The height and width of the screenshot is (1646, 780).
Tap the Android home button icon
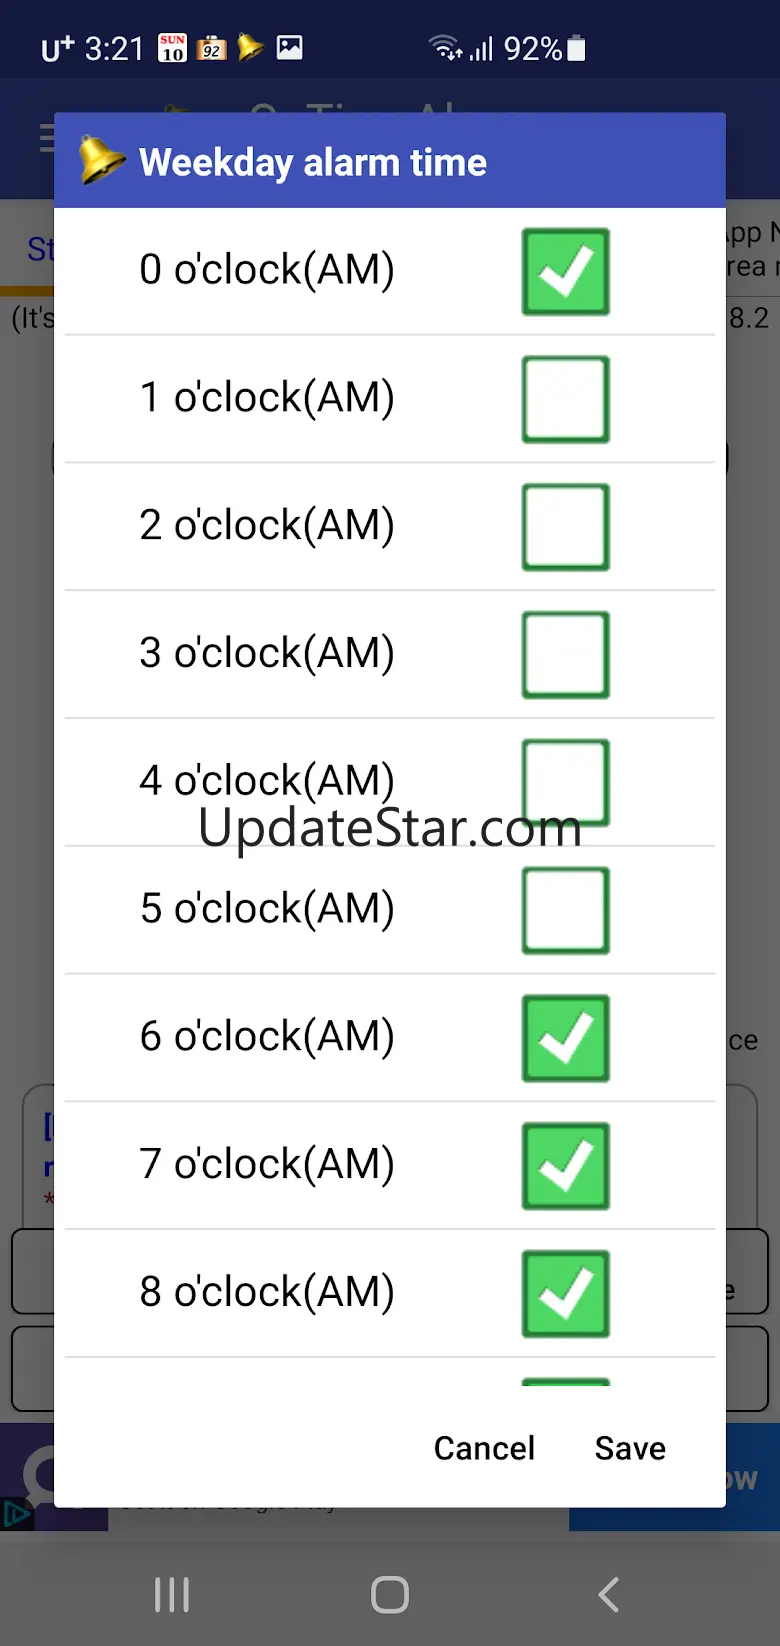390,1594
